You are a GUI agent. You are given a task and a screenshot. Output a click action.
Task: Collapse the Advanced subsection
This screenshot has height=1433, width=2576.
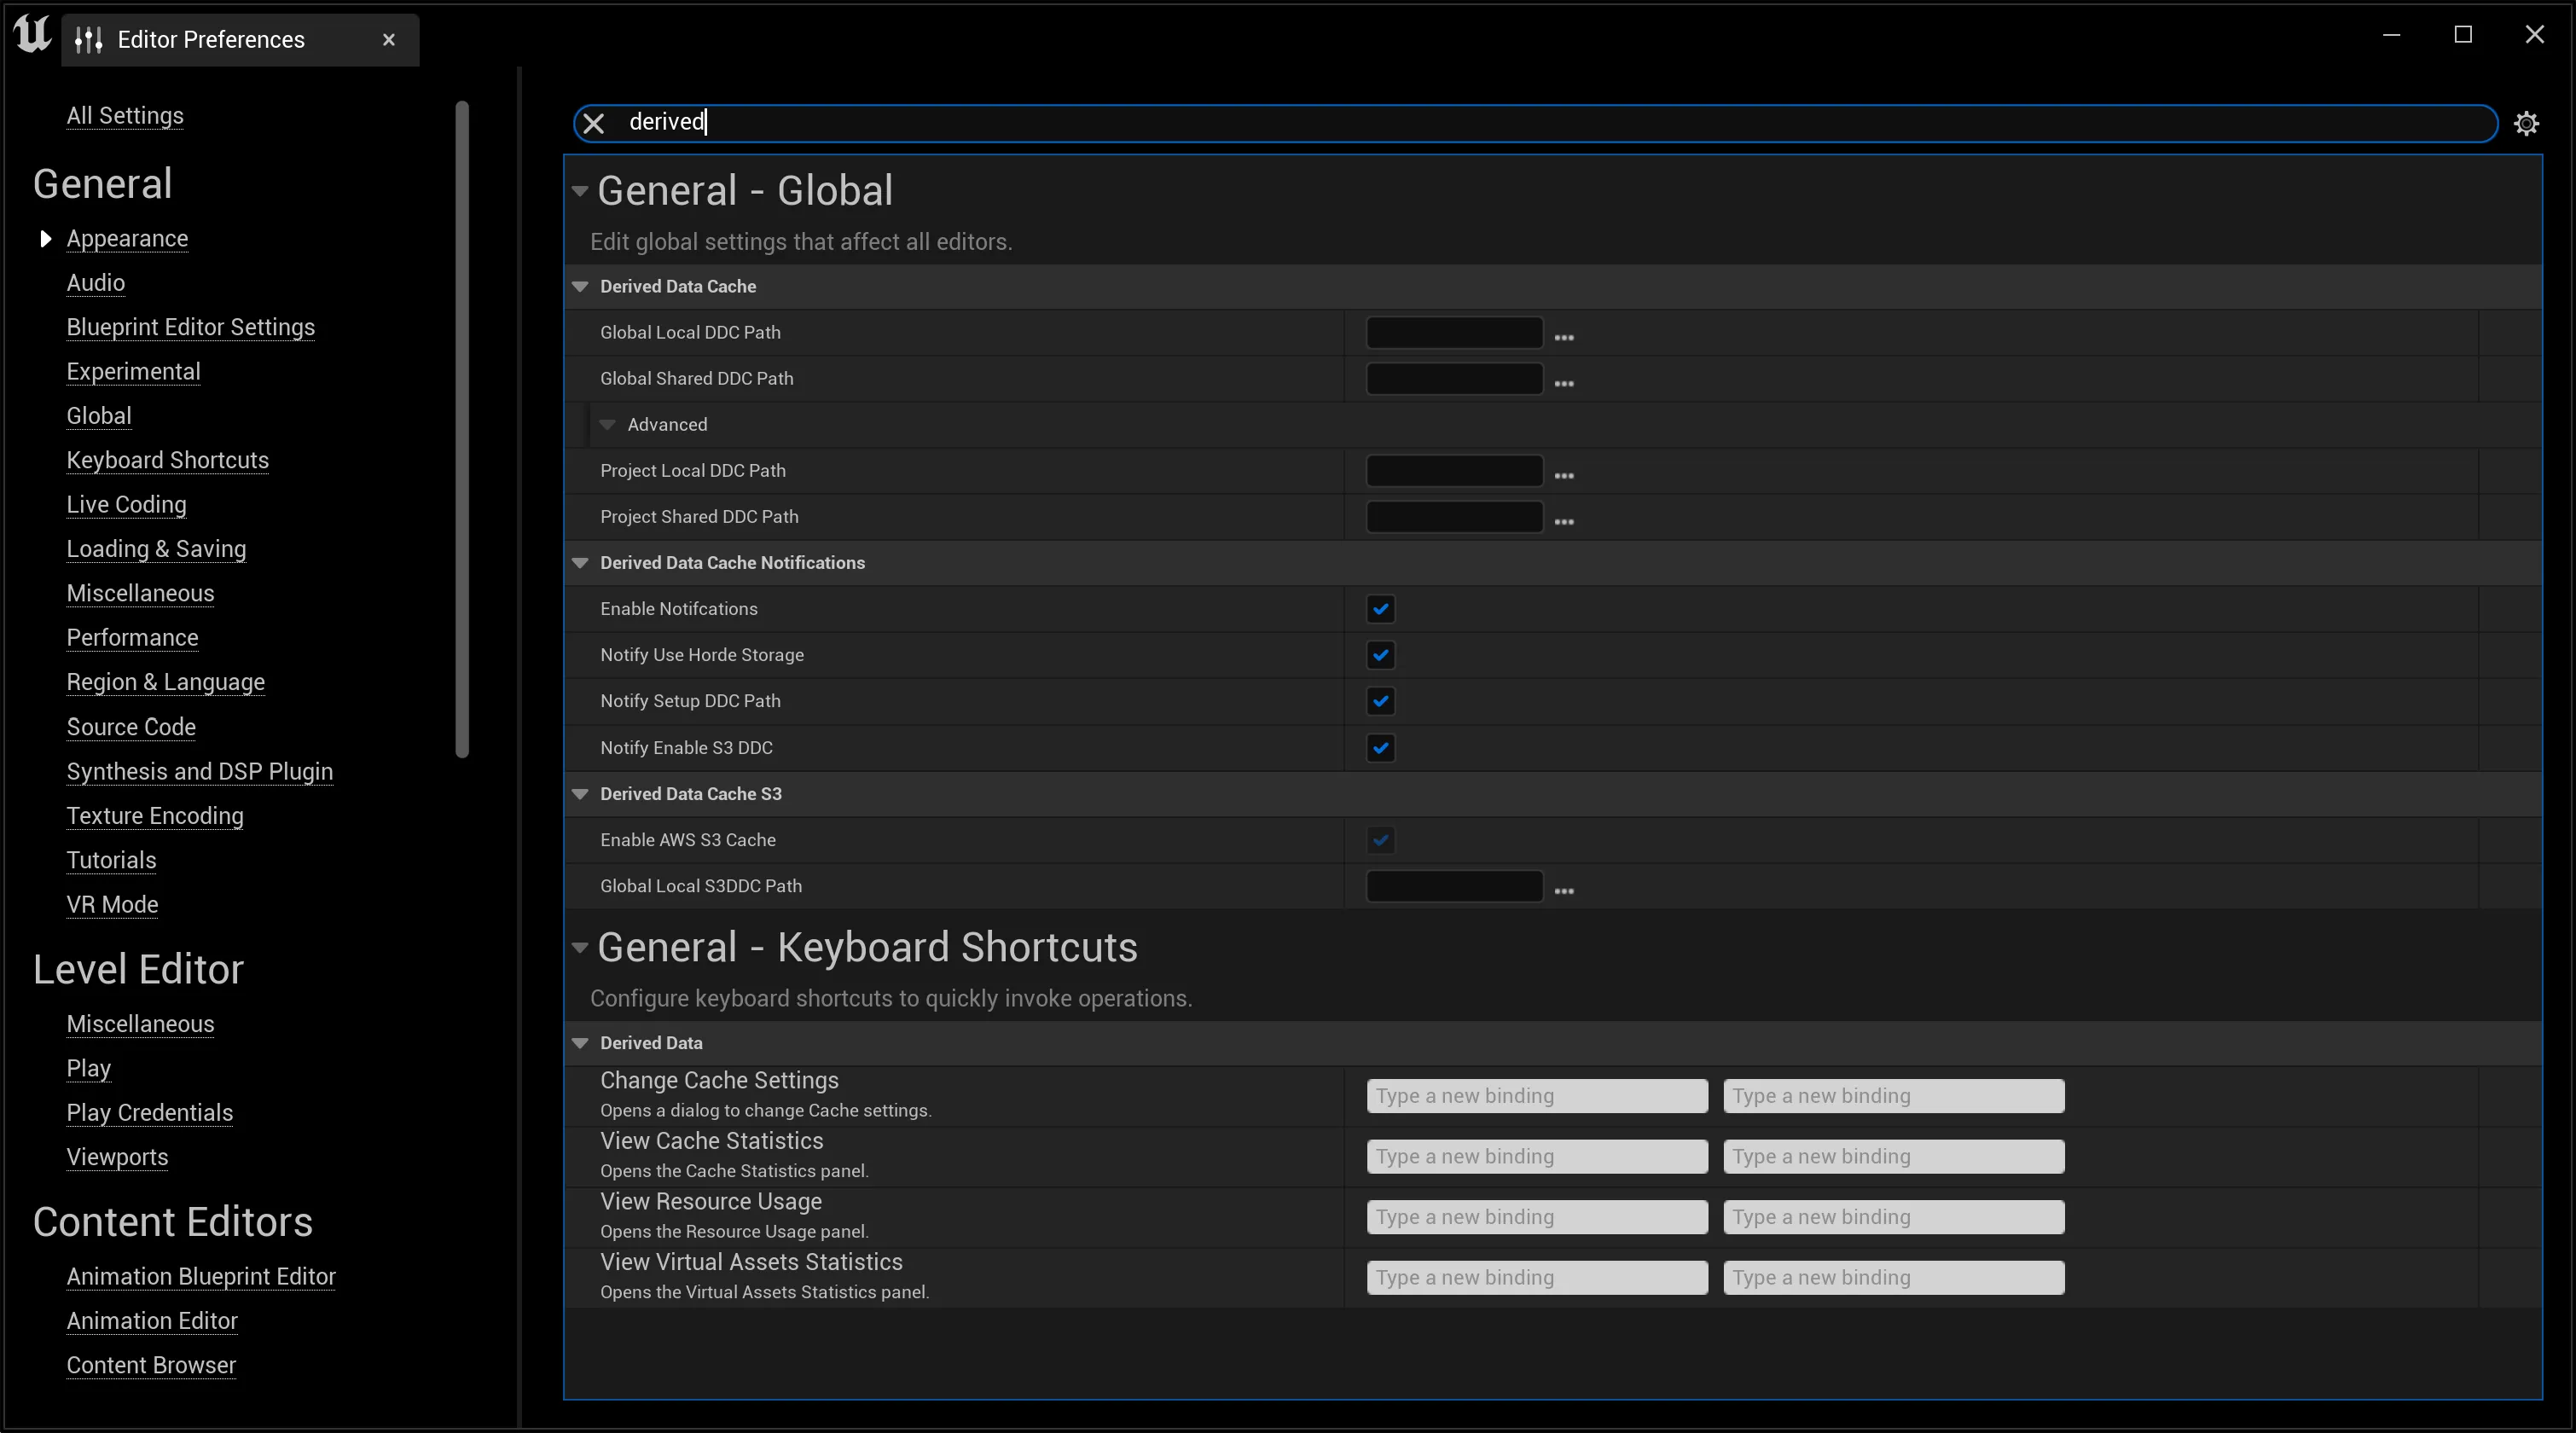pos(609,424)
